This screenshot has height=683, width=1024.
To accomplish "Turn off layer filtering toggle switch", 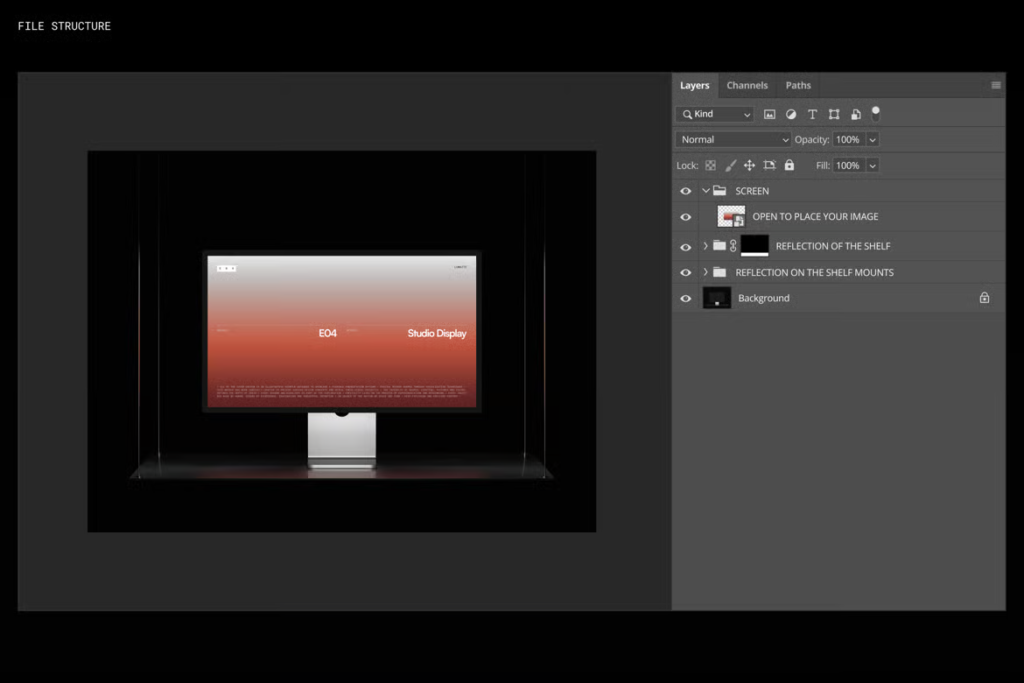I will click(876, 113).
